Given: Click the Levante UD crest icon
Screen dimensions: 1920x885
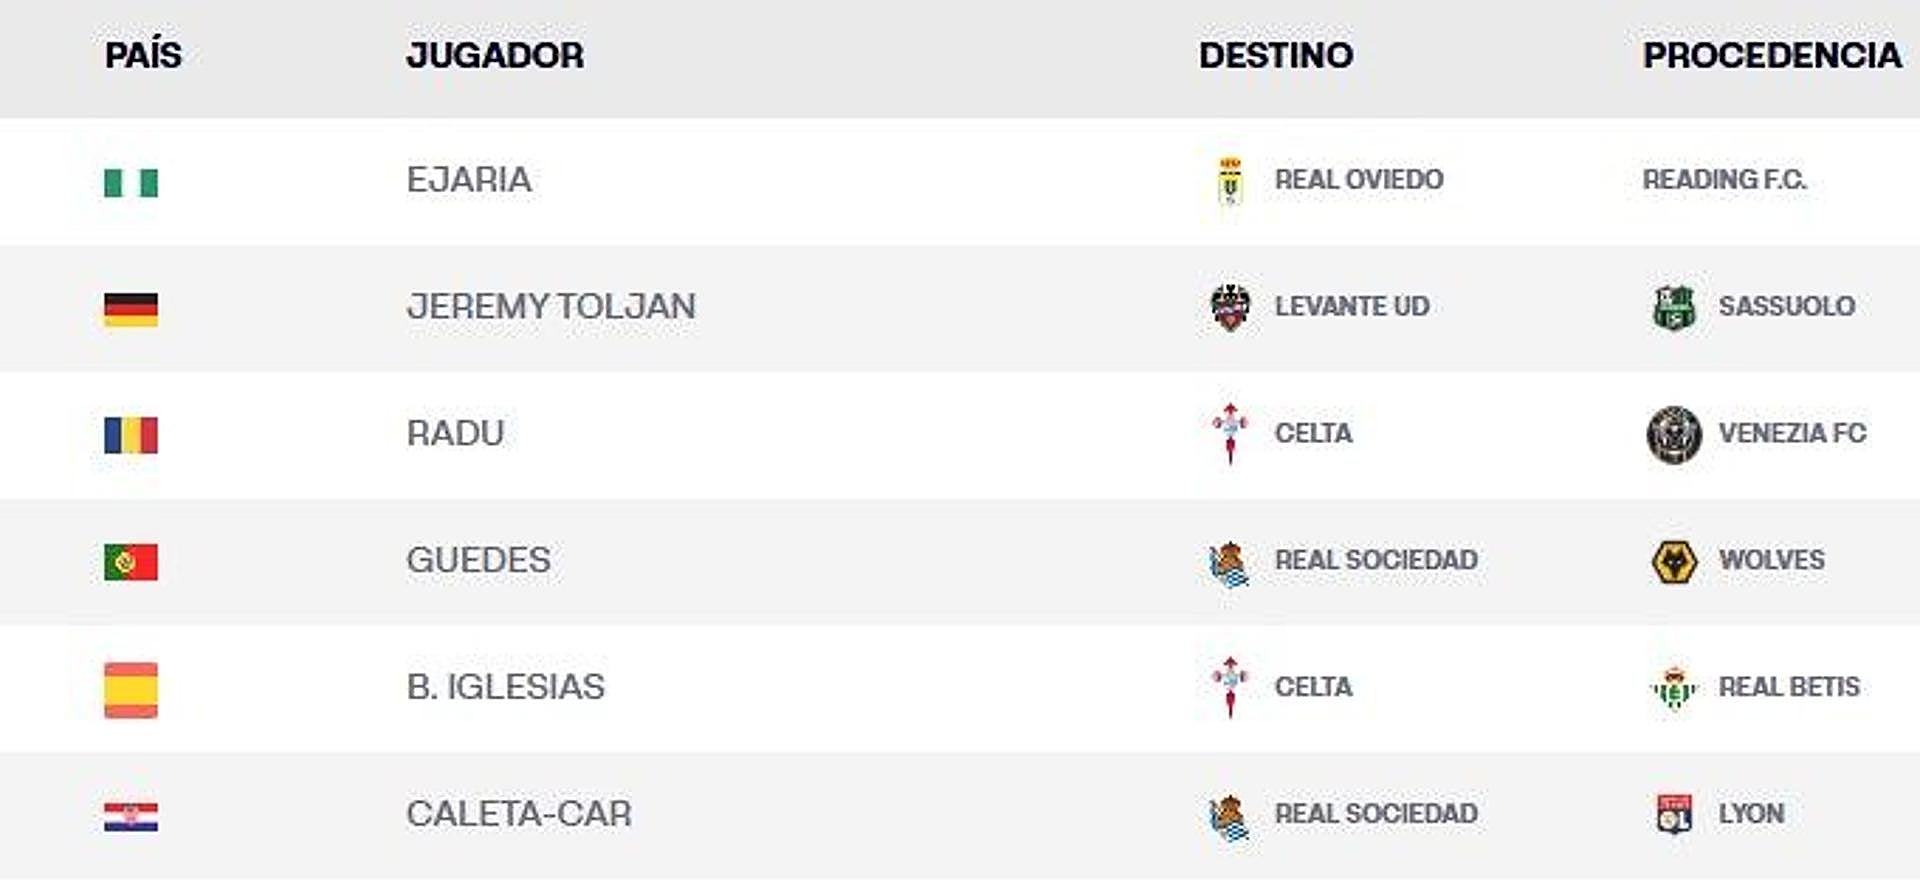Looking at the screenshot, I should click(1230, 307).
